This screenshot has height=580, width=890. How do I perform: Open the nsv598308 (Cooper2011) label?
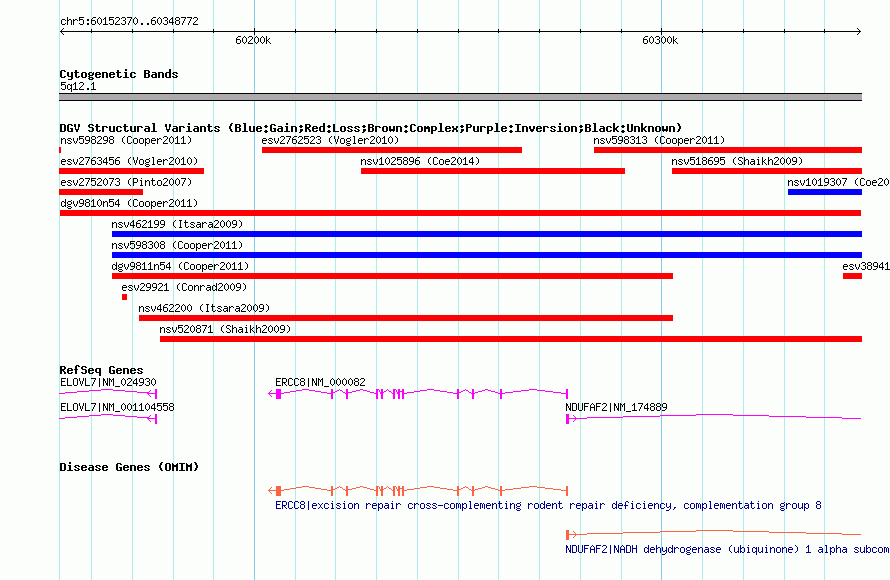pyautogui.click(x=177, y=245)
